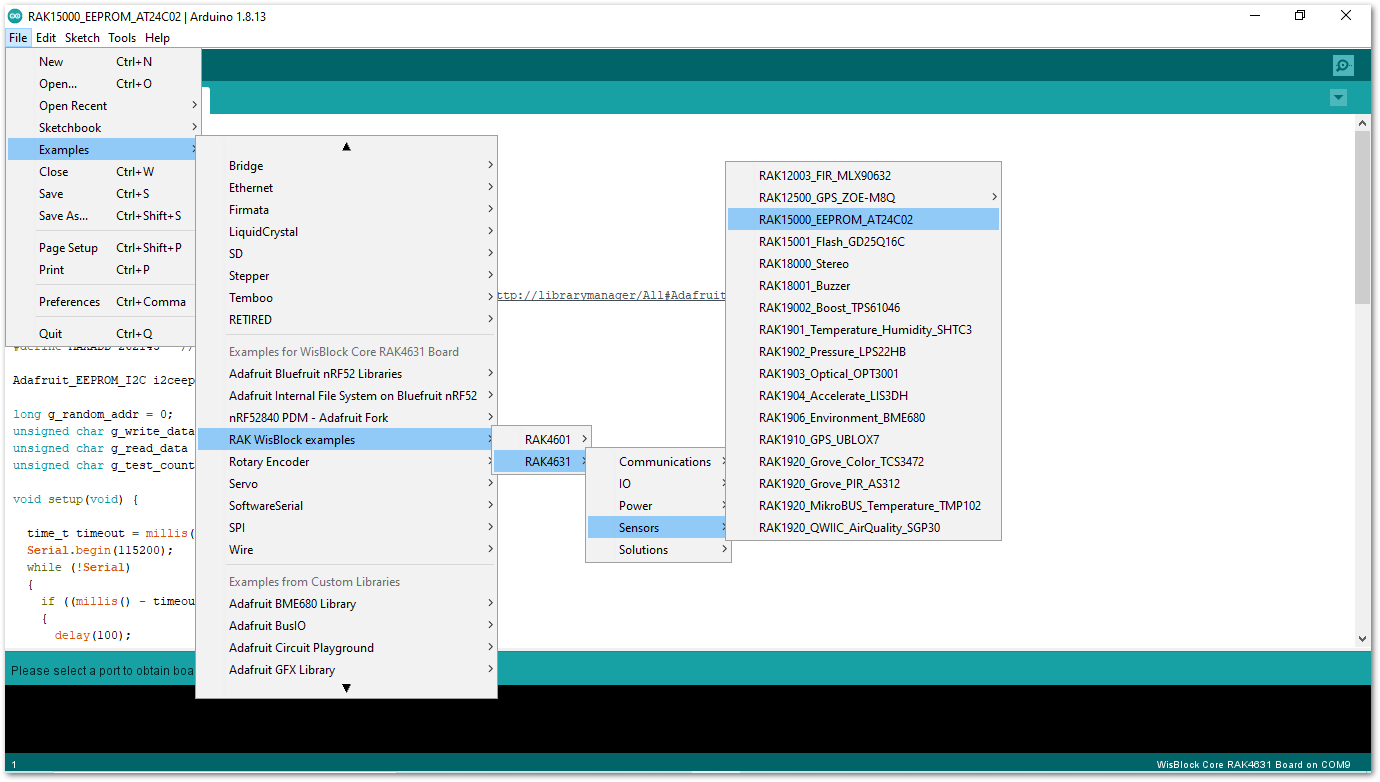
Task: Open Adafruit Circuit Playground examples
Action: pyautogui.click(x=346, y=648)
